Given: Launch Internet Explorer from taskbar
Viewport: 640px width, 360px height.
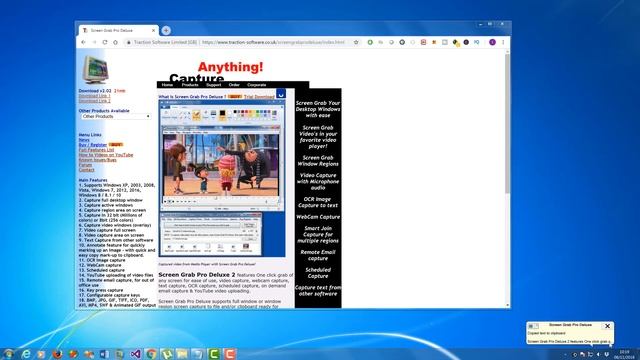Looking at the screenshot, I should (26, 354).
